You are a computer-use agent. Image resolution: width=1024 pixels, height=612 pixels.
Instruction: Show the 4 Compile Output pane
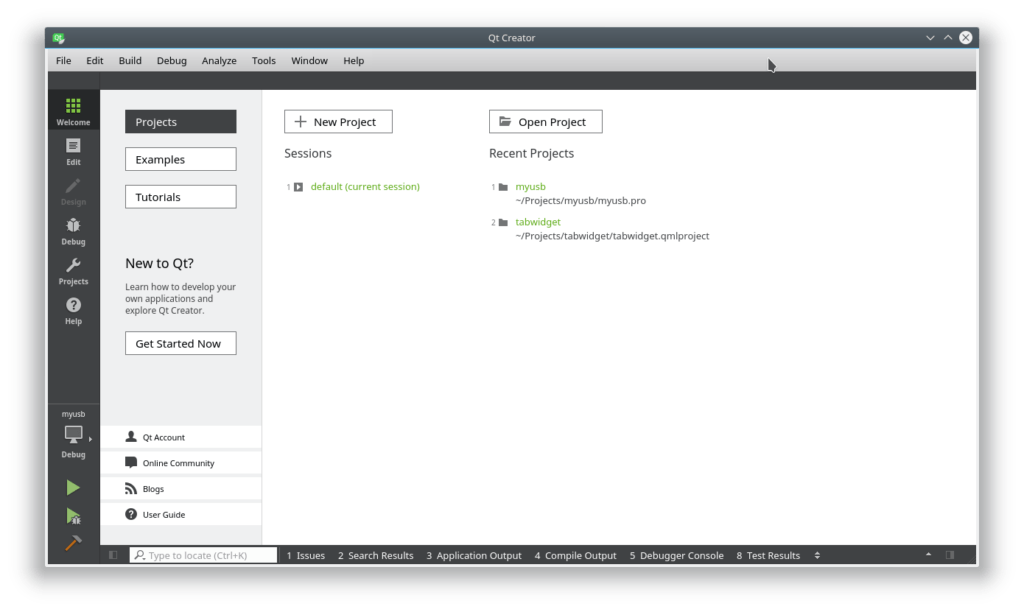pyautogui.click(x=575, y=555)
